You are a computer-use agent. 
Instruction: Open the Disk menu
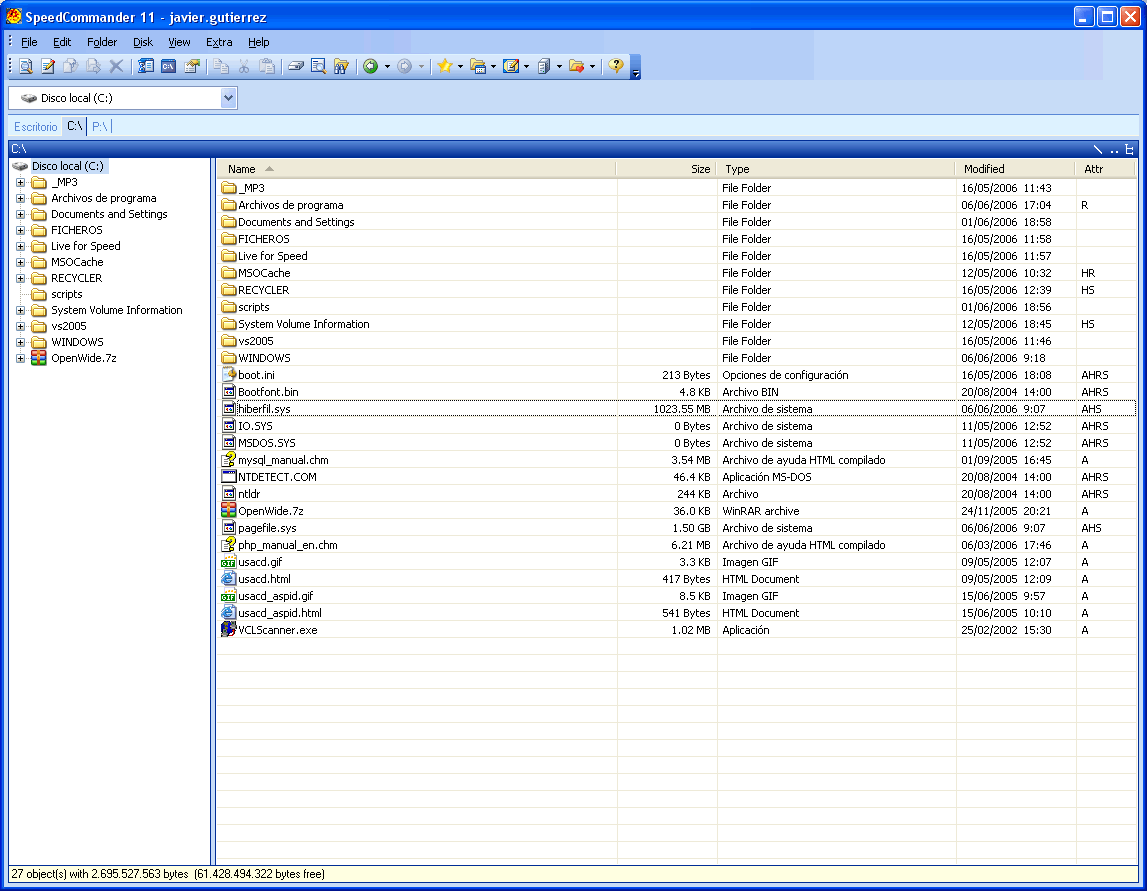coord(143,42)
